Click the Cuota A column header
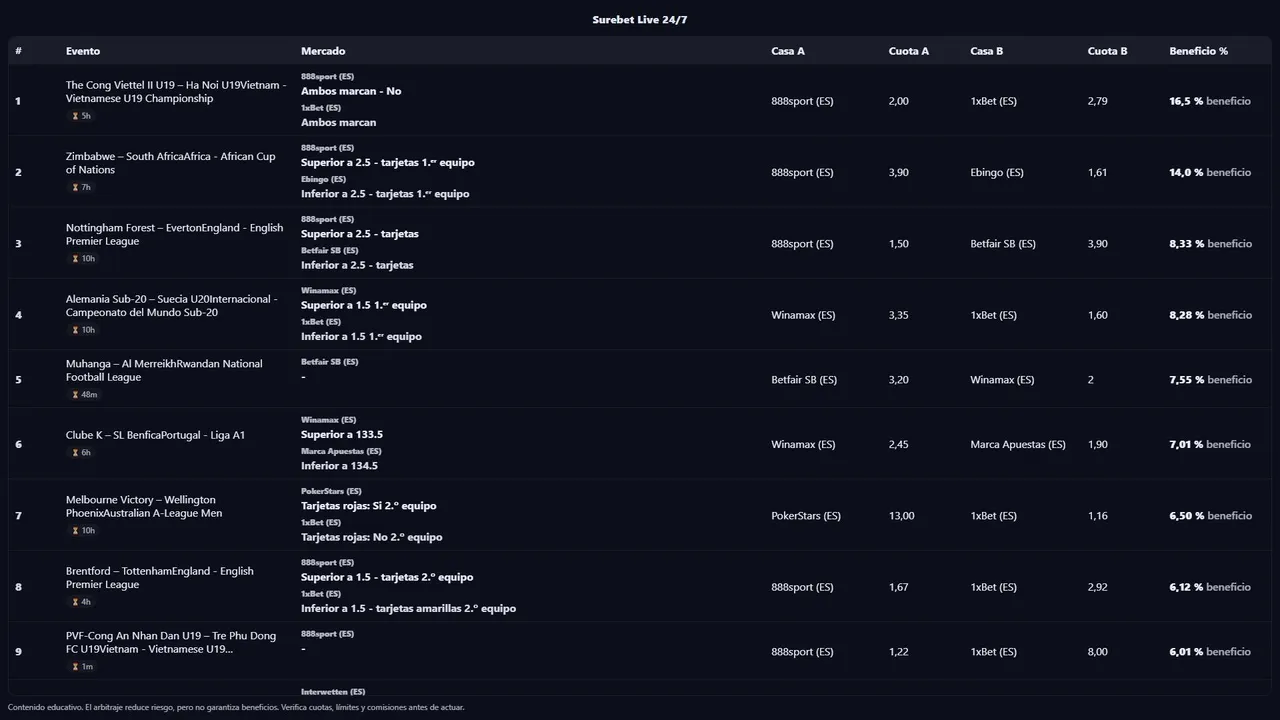The height and width of the screenshot is (720, 1280). point(908,51)
